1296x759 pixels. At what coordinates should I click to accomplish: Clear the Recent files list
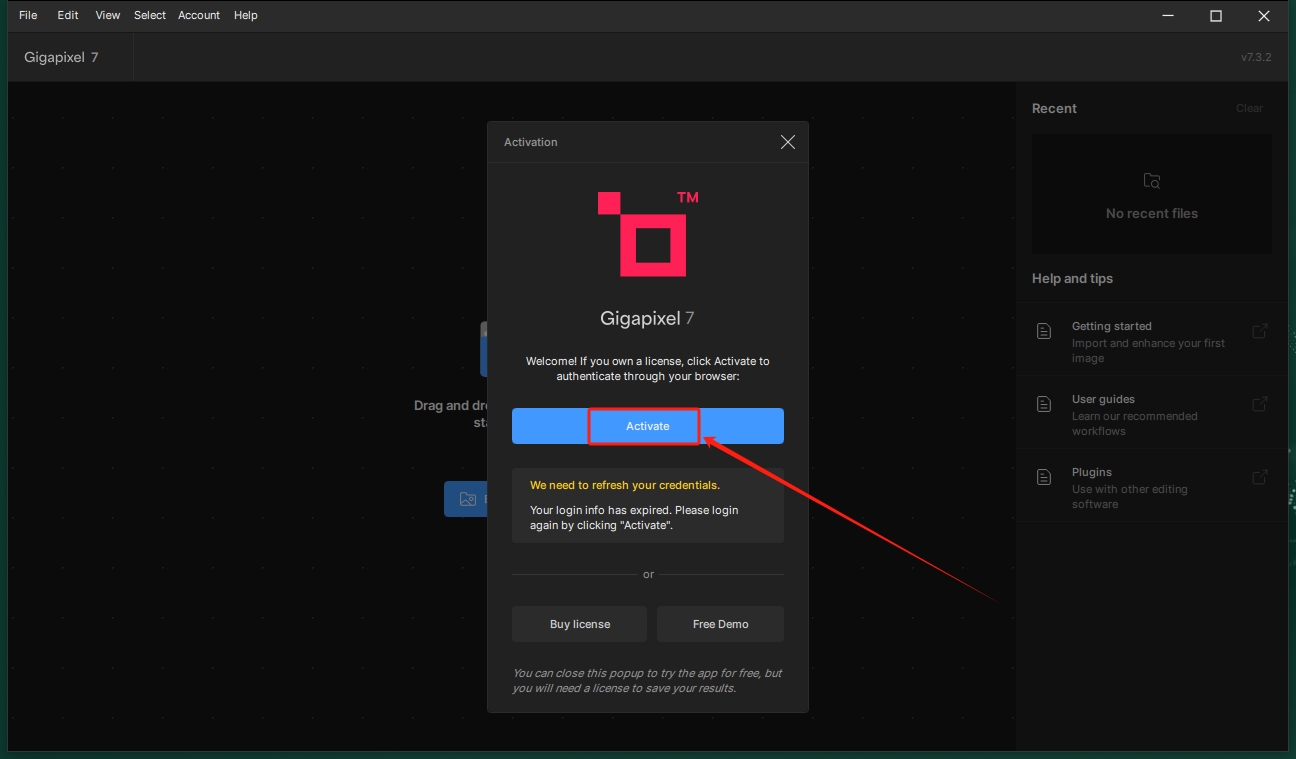1249,108
